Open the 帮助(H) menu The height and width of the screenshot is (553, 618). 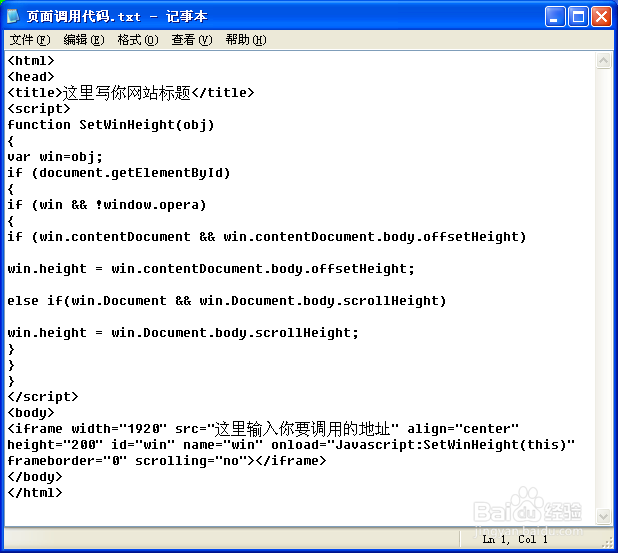tap(246, 40)
